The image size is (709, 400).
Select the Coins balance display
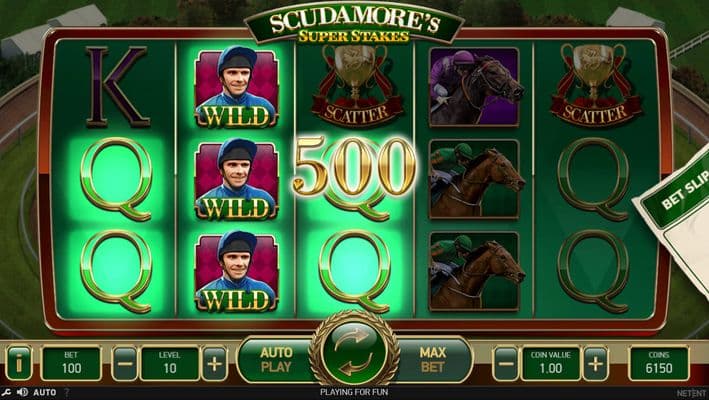pyautogui.click(x=659, y=363)
